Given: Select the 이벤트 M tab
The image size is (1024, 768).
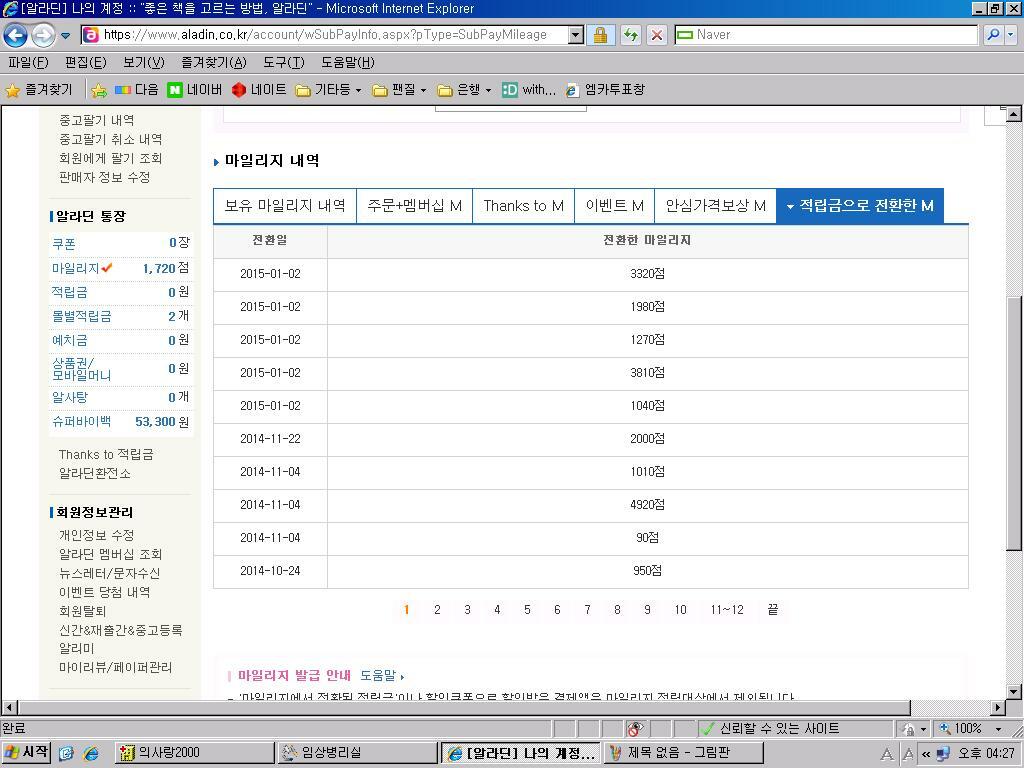Looking at the screenshot, I should 615,206.
